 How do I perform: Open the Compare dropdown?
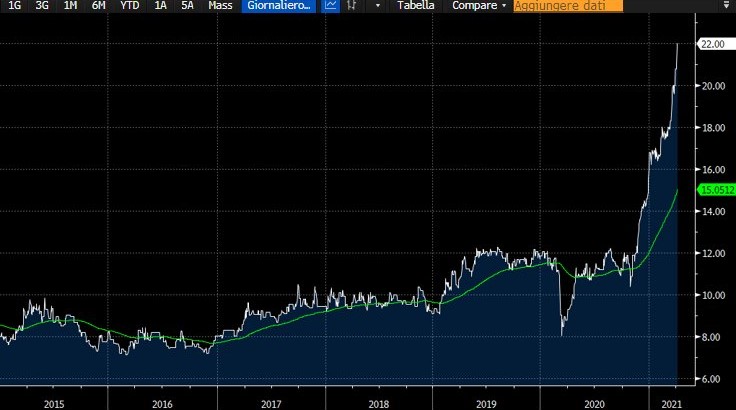(x=479, y=6)
